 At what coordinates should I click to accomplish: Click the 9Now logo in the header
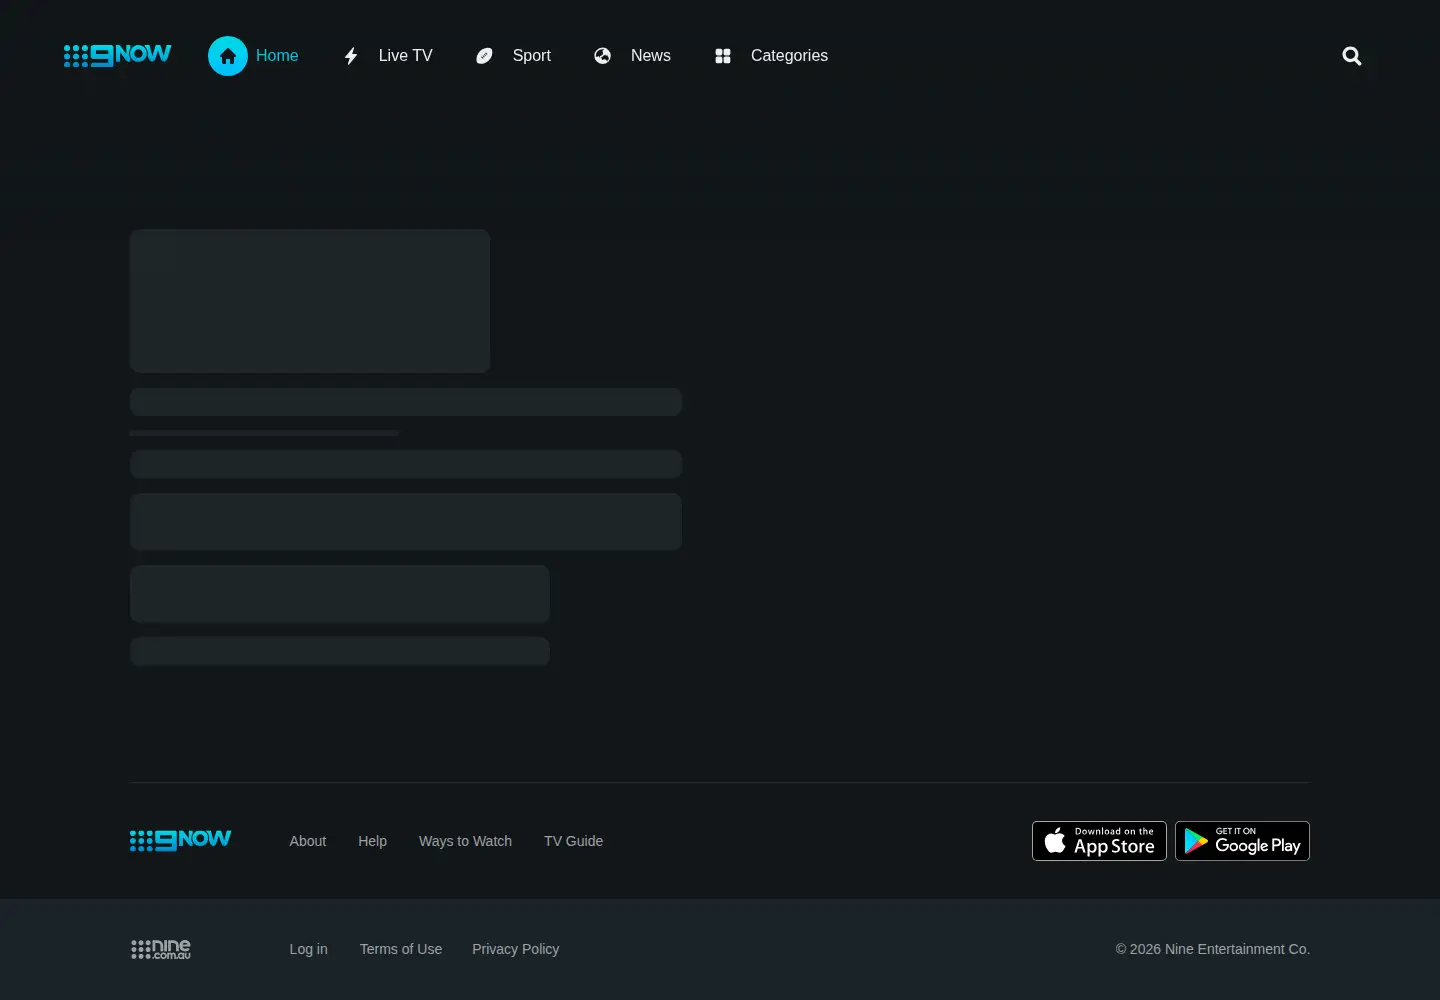[118, 55]
